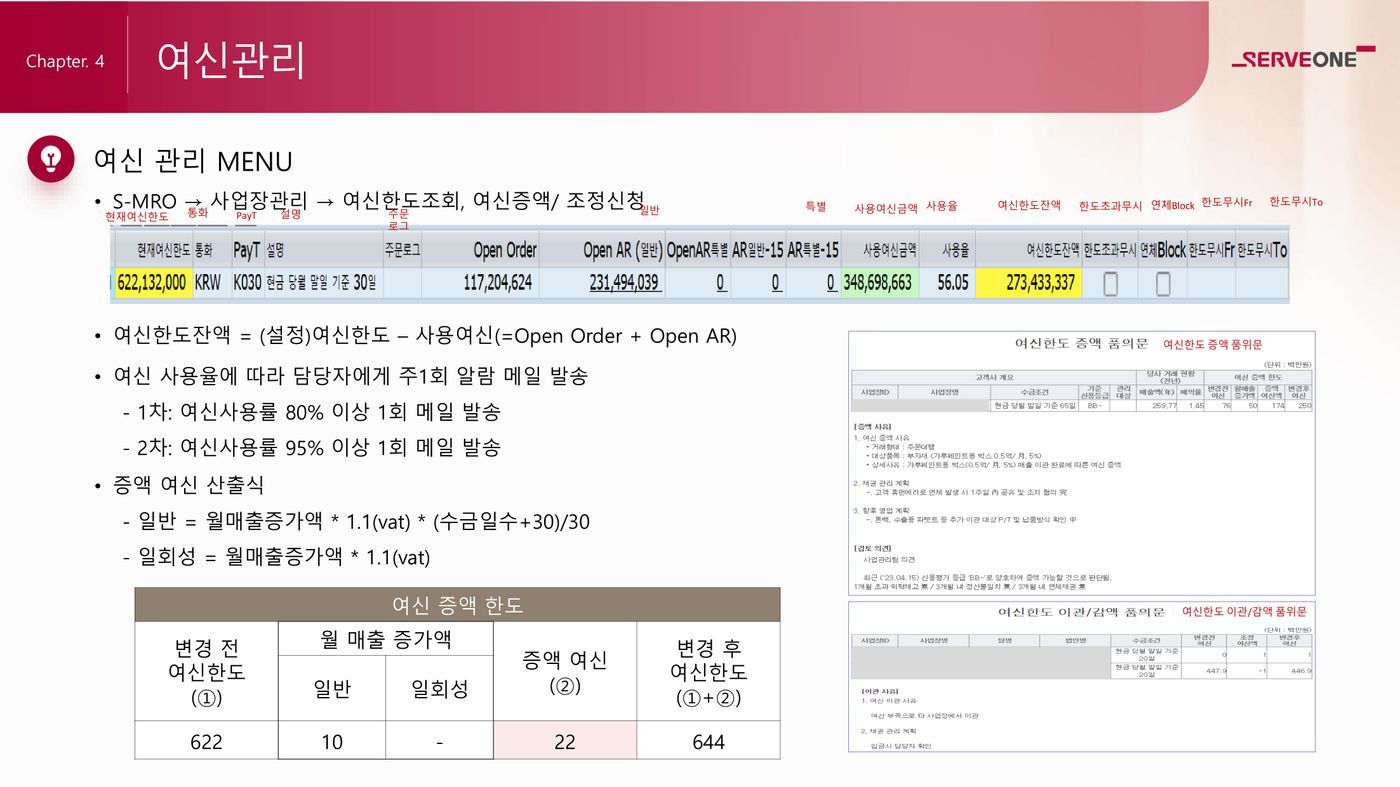The width and height of the screenshot is (1400, 787).
Task: Click the underlined 0 under AR일반-15
Action: click(x=775, y=283)
